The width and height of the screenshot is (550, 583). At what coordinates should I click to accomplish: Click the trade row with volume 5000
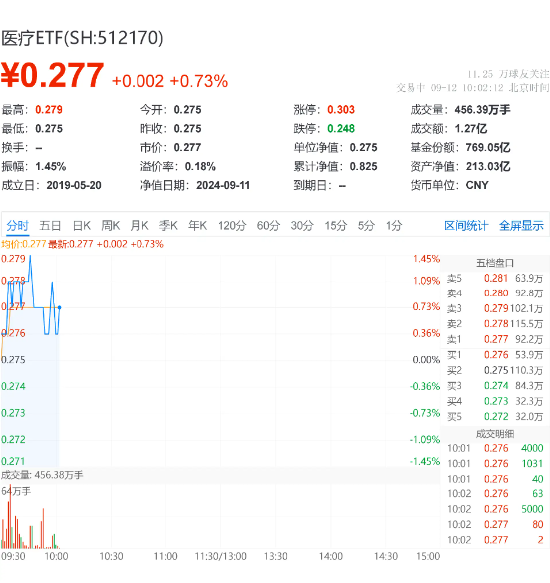[x=495, y=509]
